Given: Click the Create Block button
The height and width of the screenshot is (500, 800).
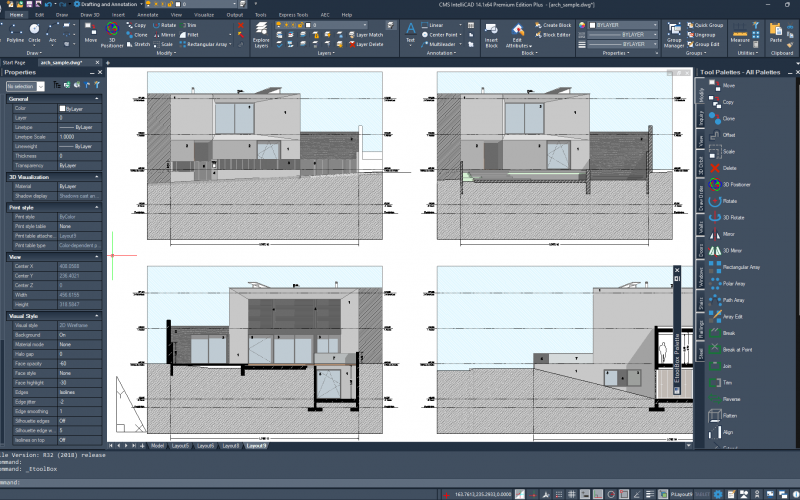Looking at the screenshot, I should point(555,24).
